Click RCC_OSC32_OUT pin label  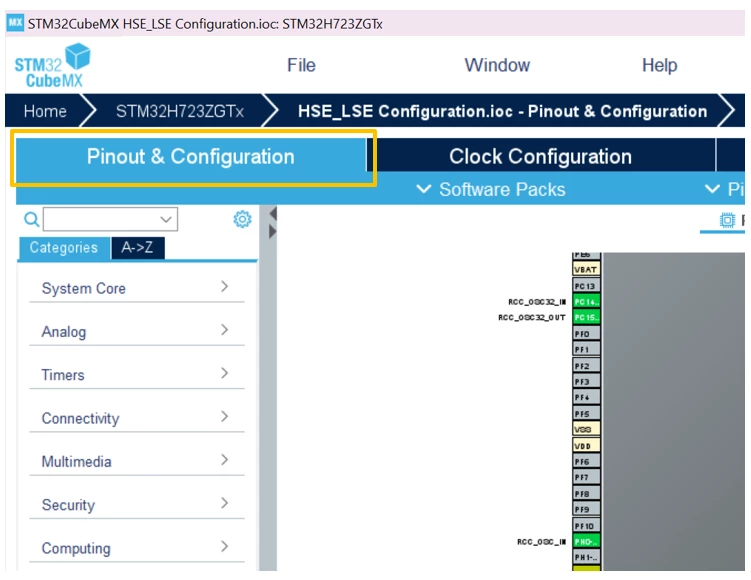(x=532, y=318)
